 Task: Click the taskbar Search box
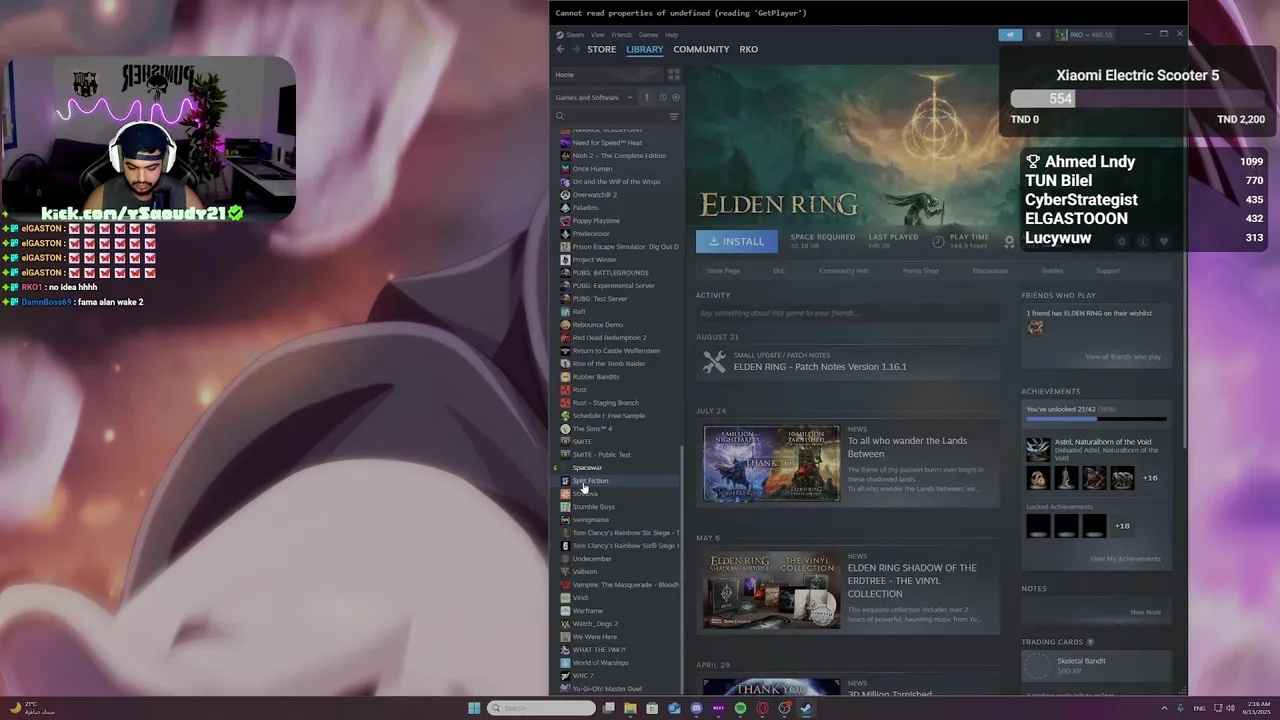click(x=541, y=708)
